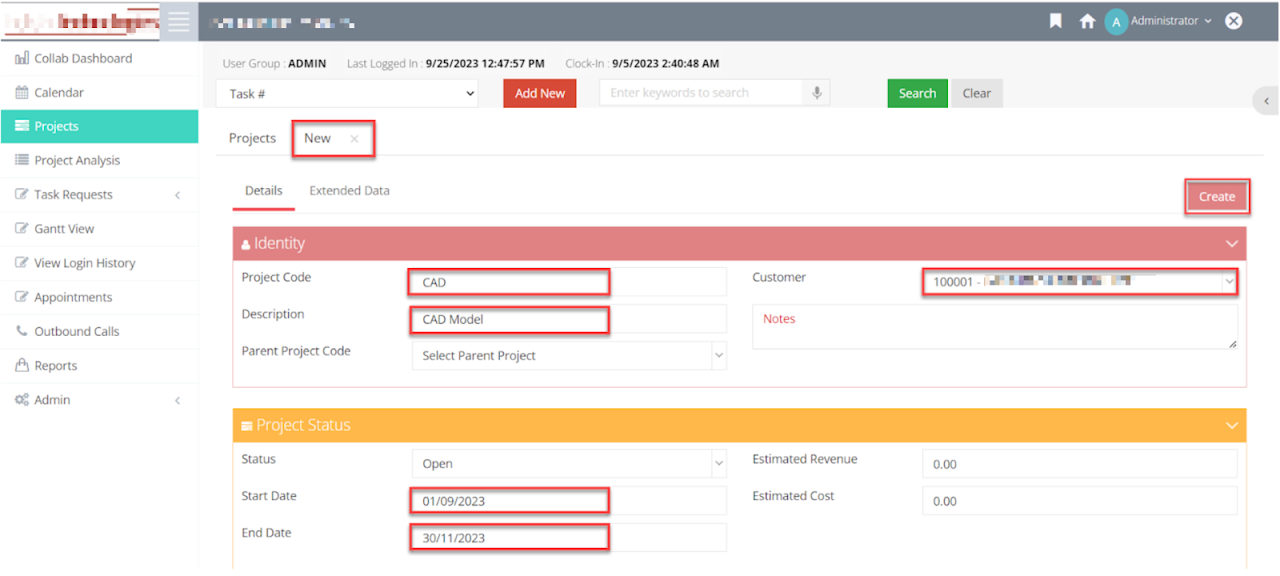Open the Parent Project Code dropdown

pyautogui.click(x=568, y=355)
